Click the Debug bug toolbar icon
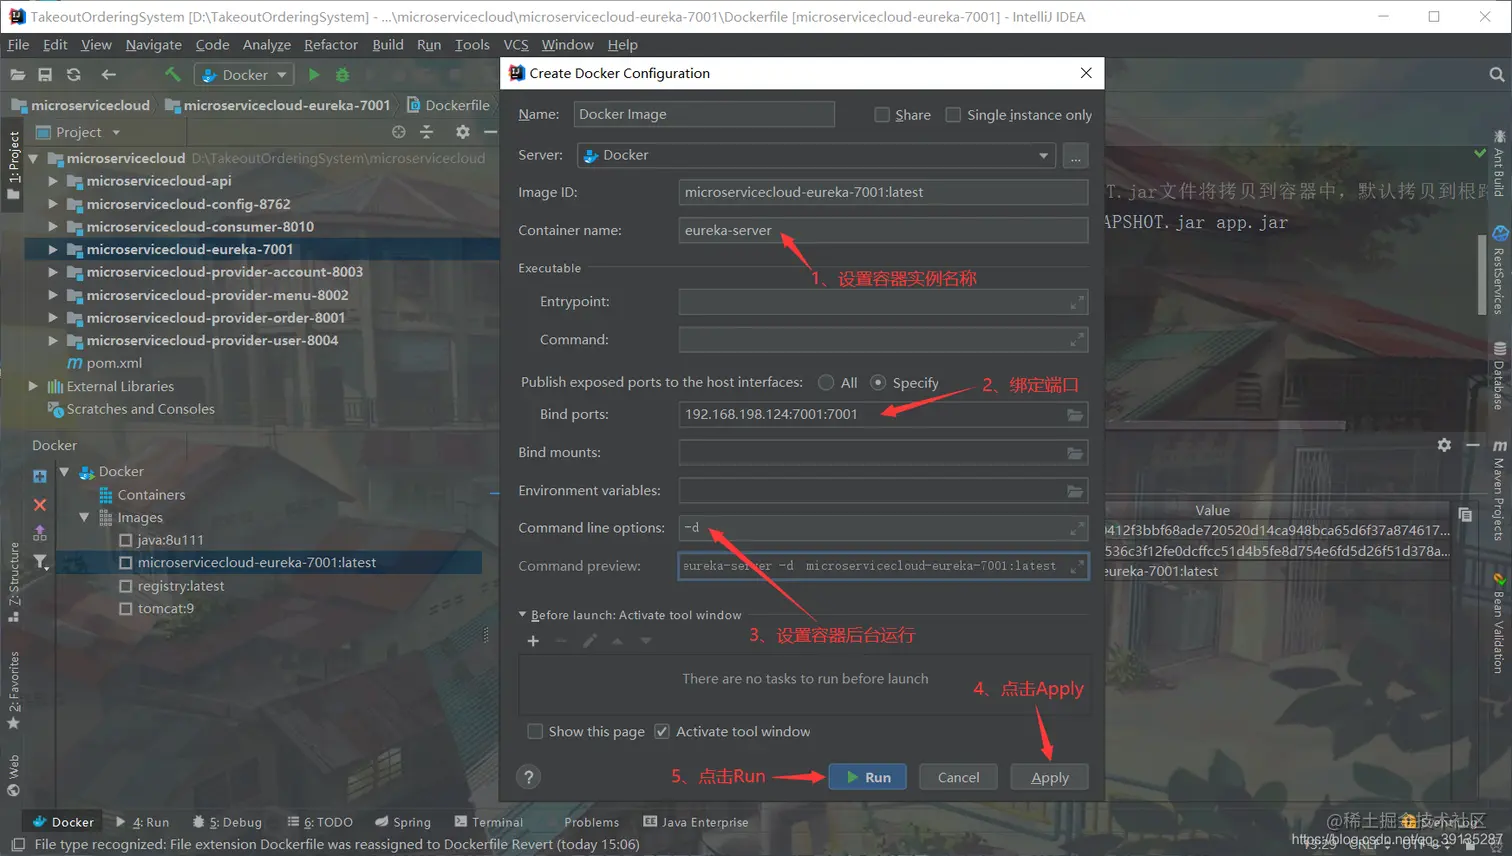Viewport: 1512px width, 856px height. pos(343,75)
